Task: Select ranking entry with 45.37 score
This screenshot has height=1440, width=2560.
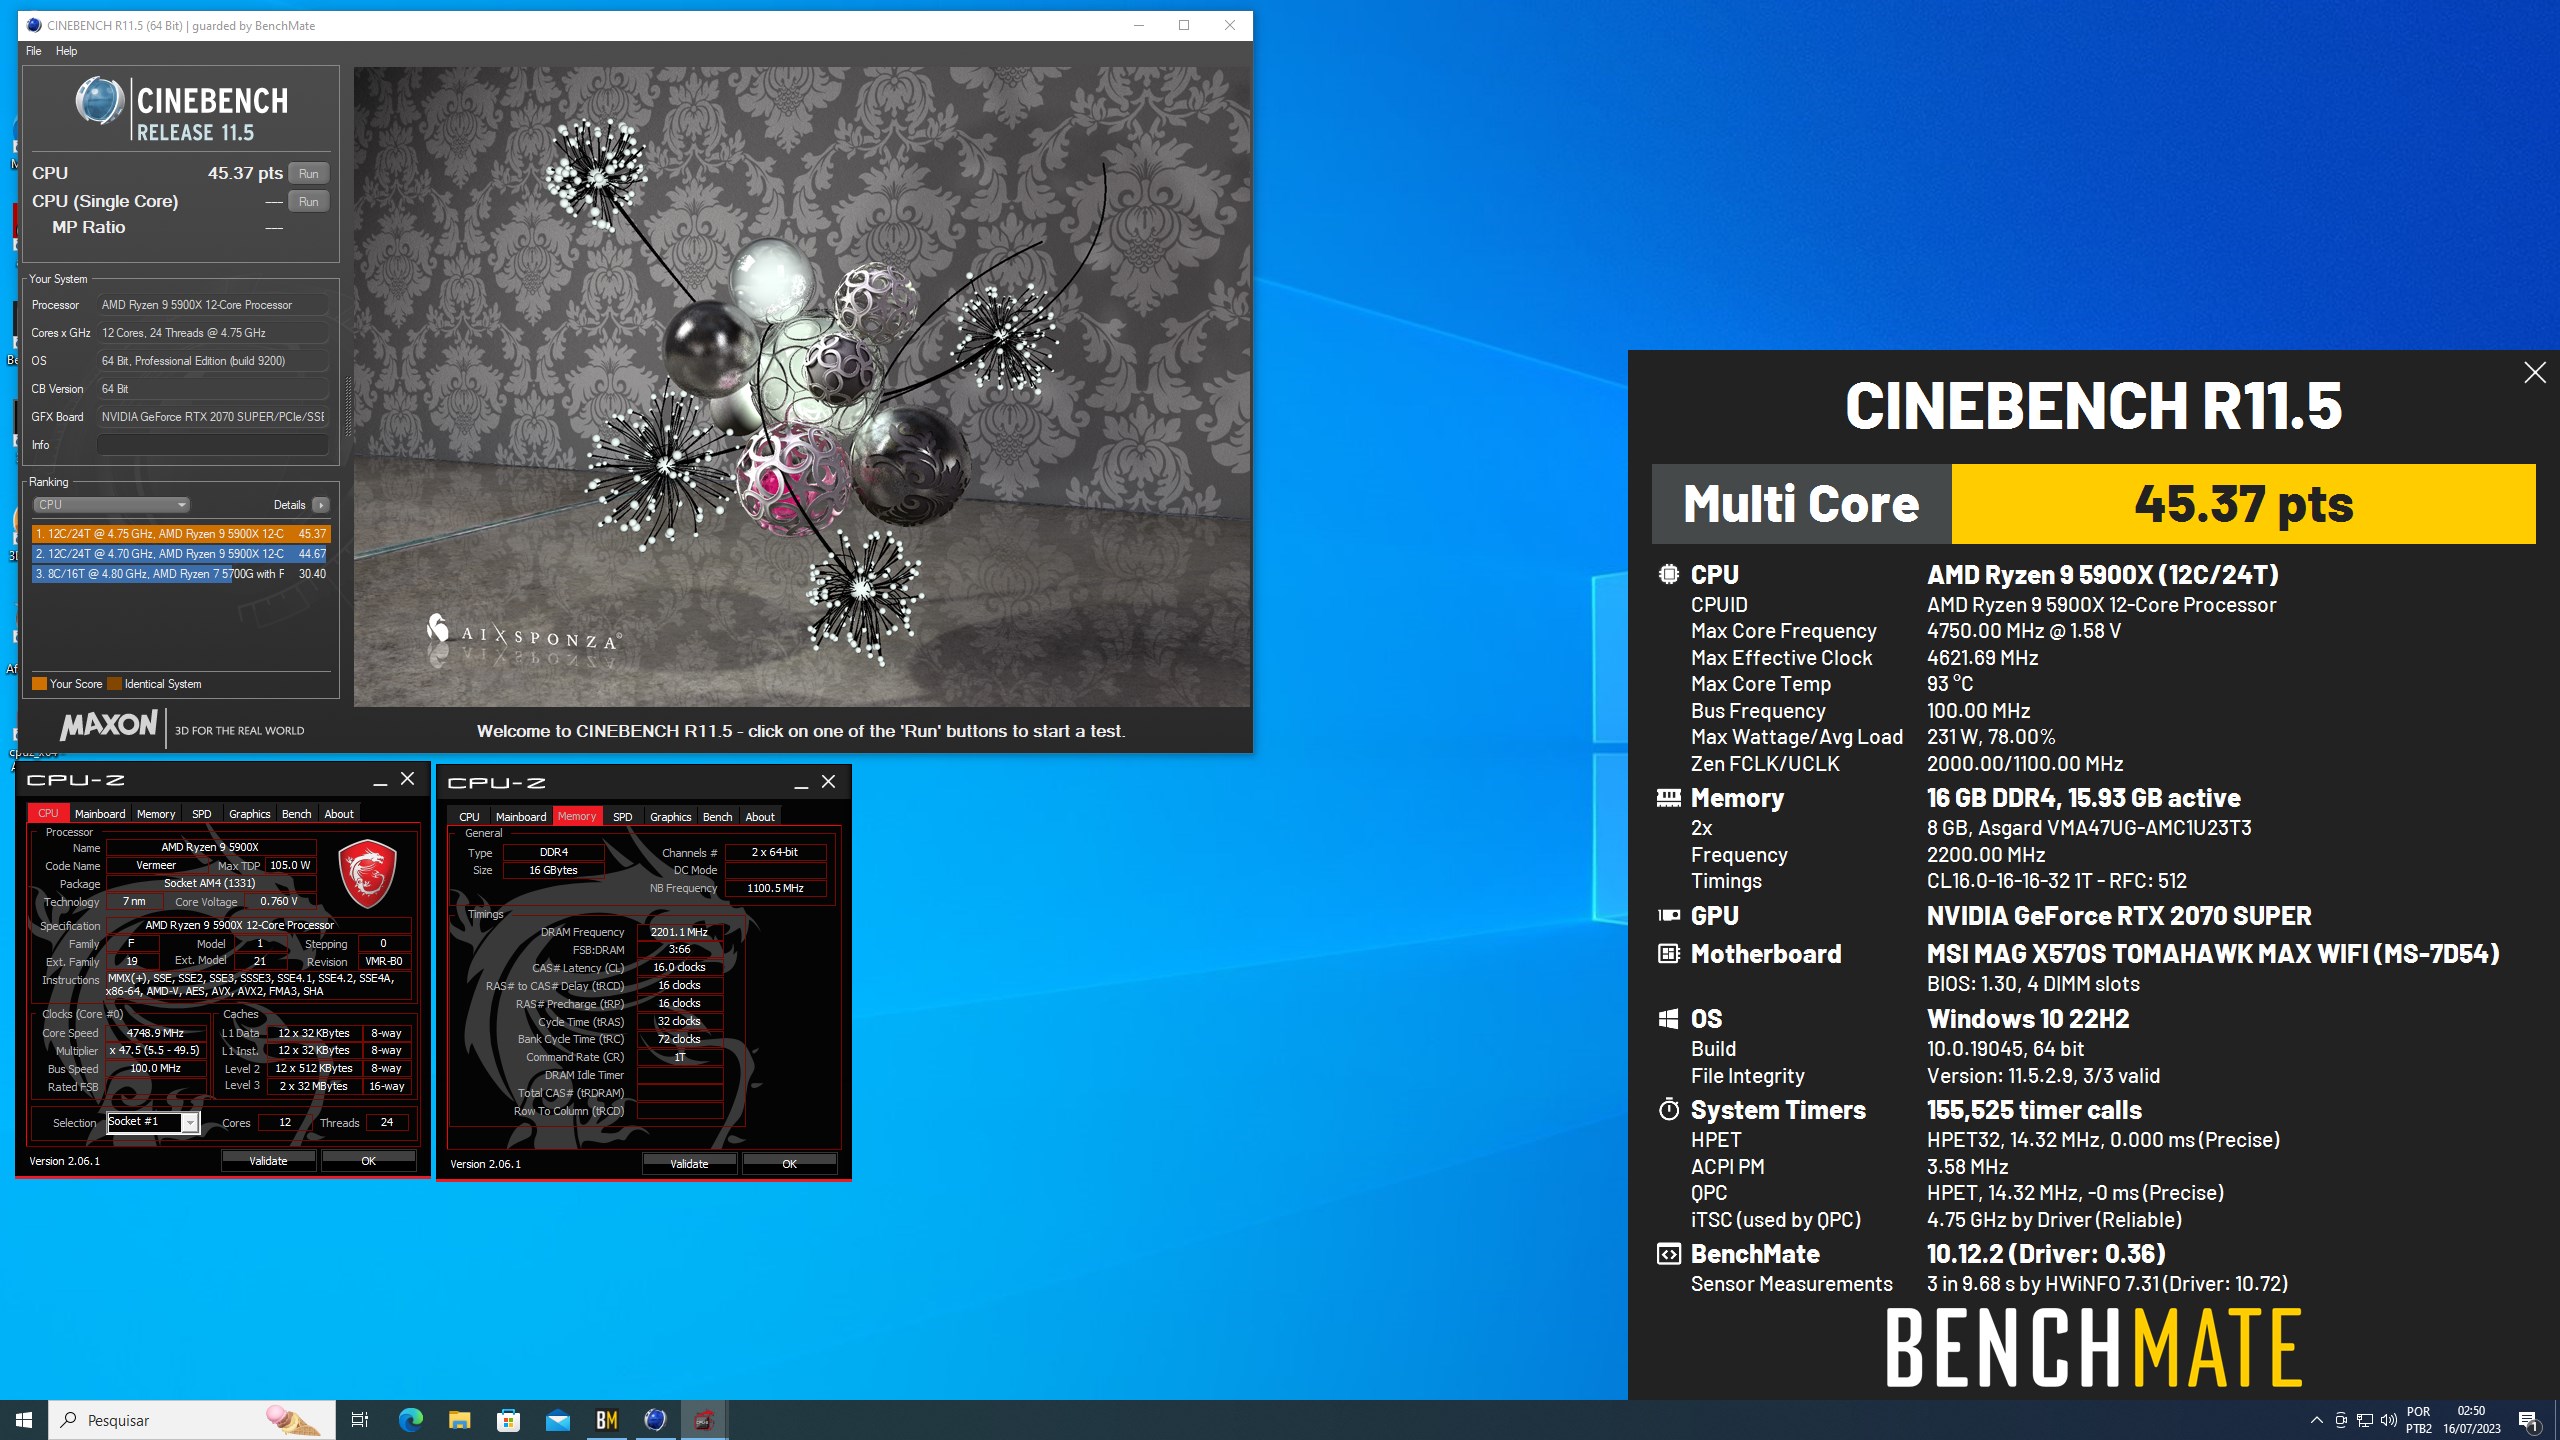Action: (180, 534)
